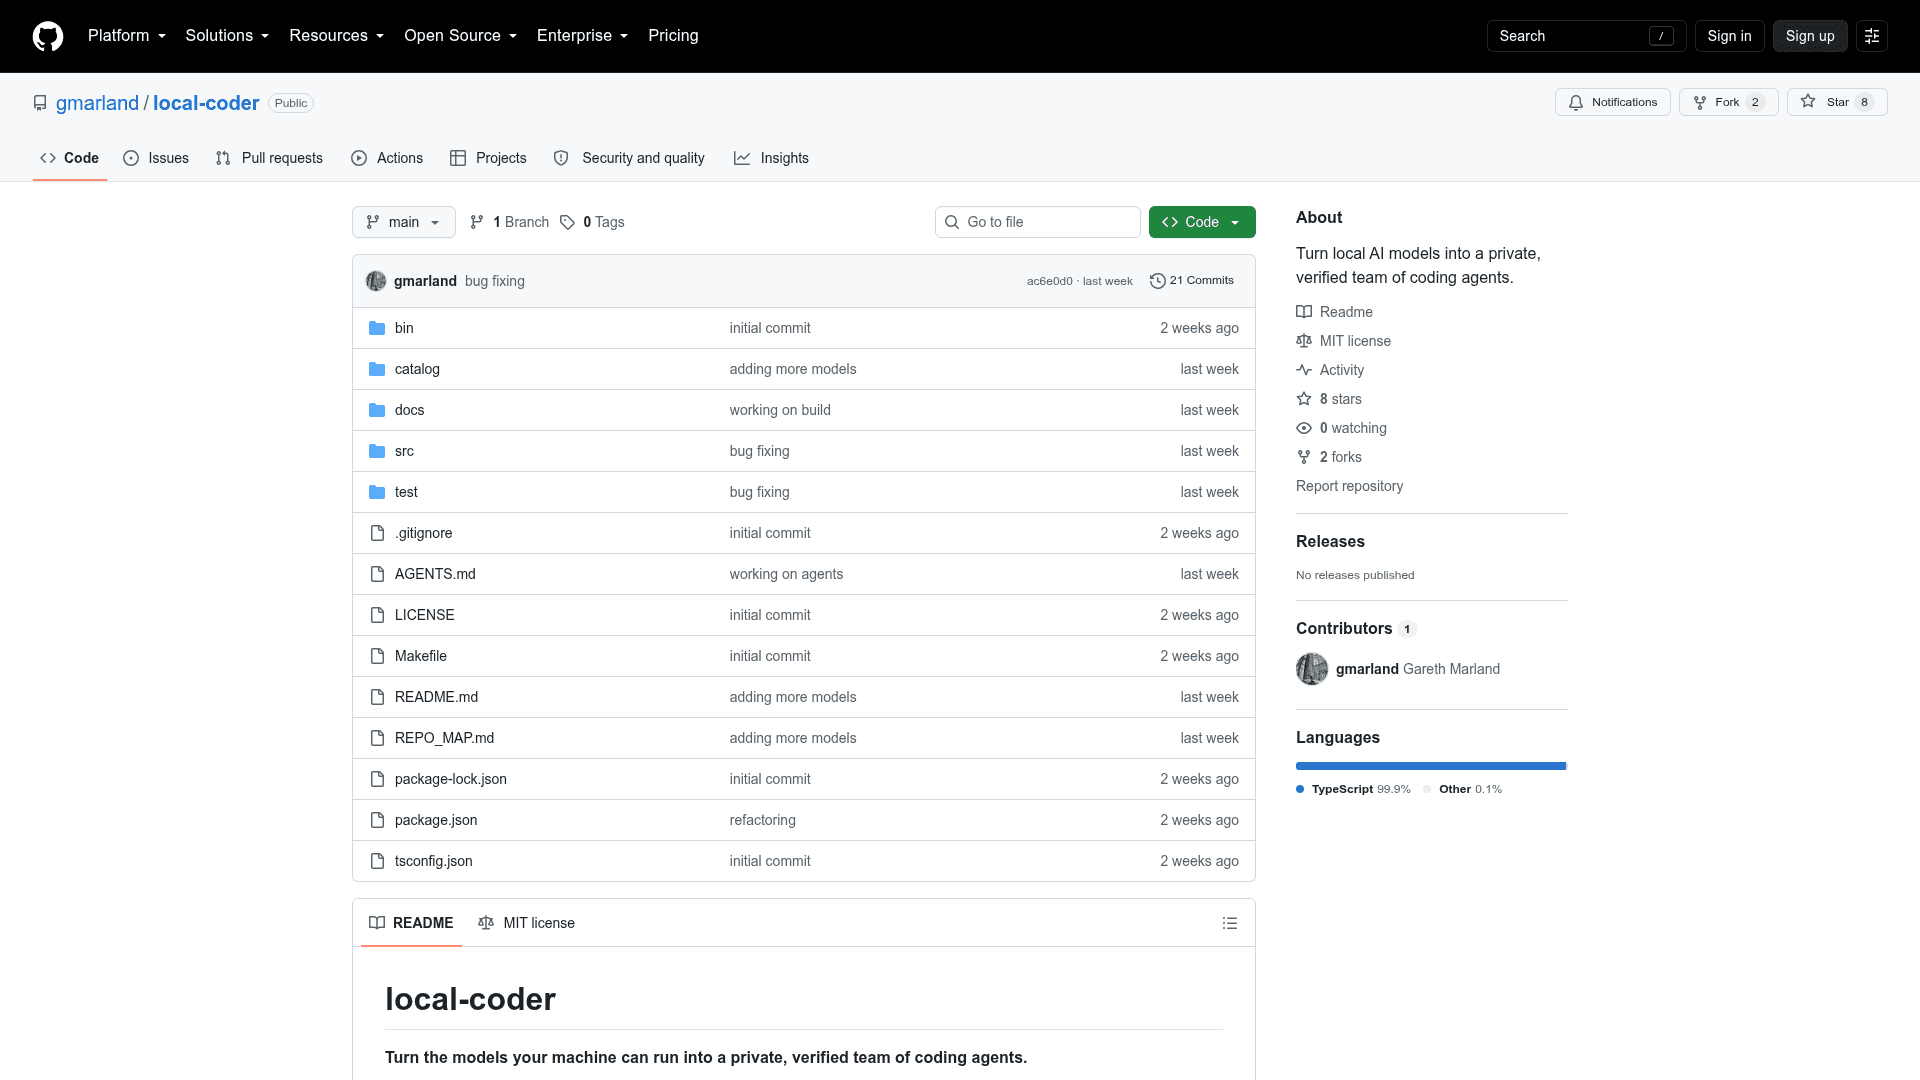Open the gmarland owner link in title
1920x1080 pixels.
click(x=97, y=103)
